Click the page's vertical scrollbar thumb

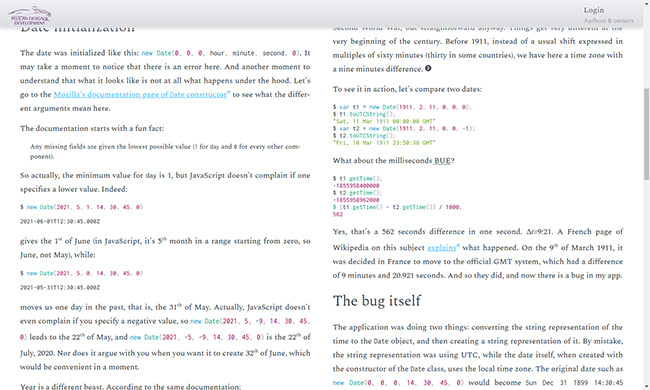(646, 134)
